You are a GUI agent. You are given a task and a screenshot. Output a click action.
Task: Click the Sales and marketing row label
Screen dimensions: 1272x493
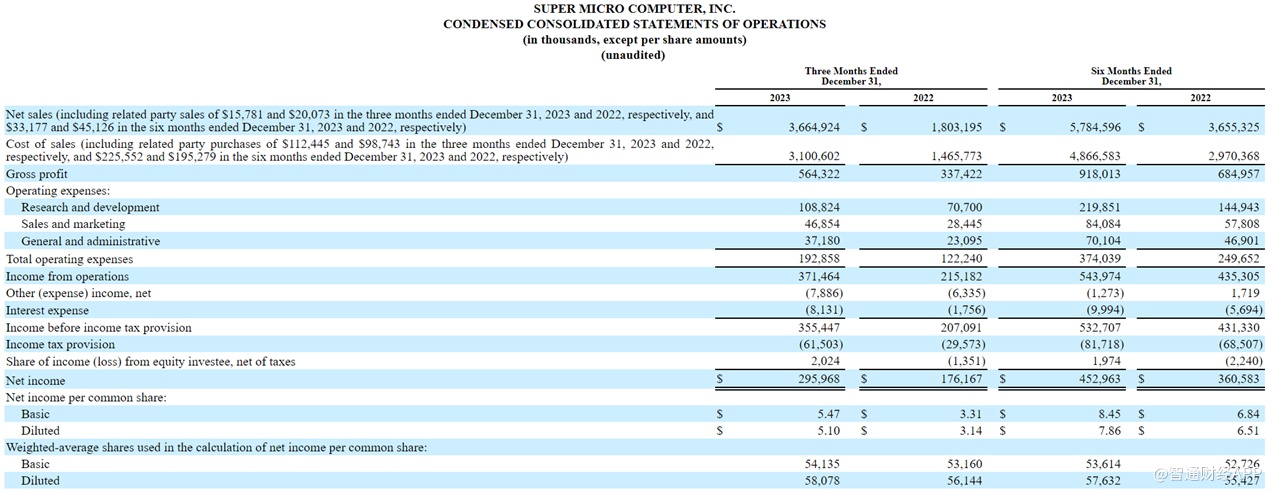[73, 225]
